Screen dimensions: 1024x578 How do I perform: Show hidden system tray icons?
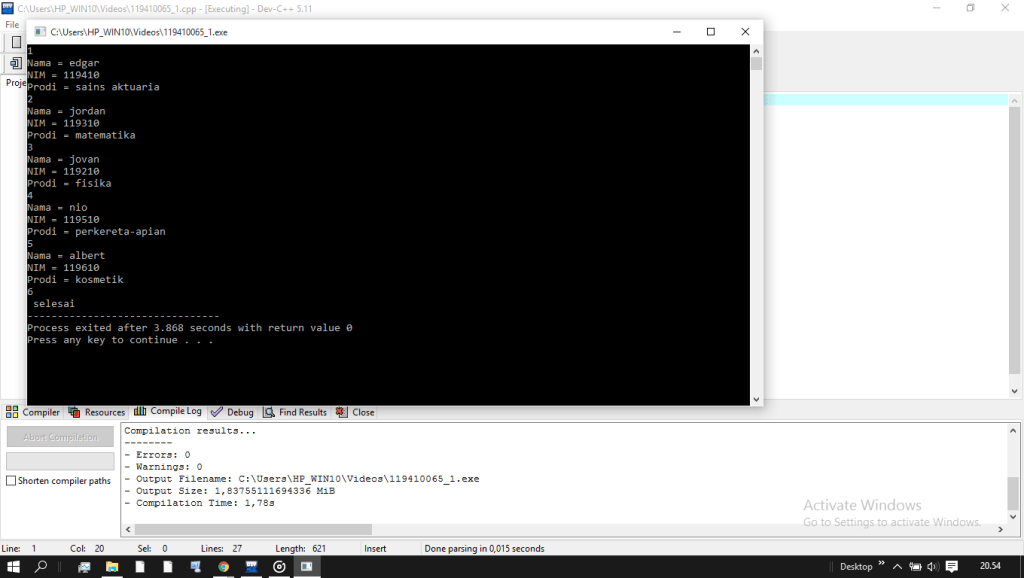tap(897, 566)
